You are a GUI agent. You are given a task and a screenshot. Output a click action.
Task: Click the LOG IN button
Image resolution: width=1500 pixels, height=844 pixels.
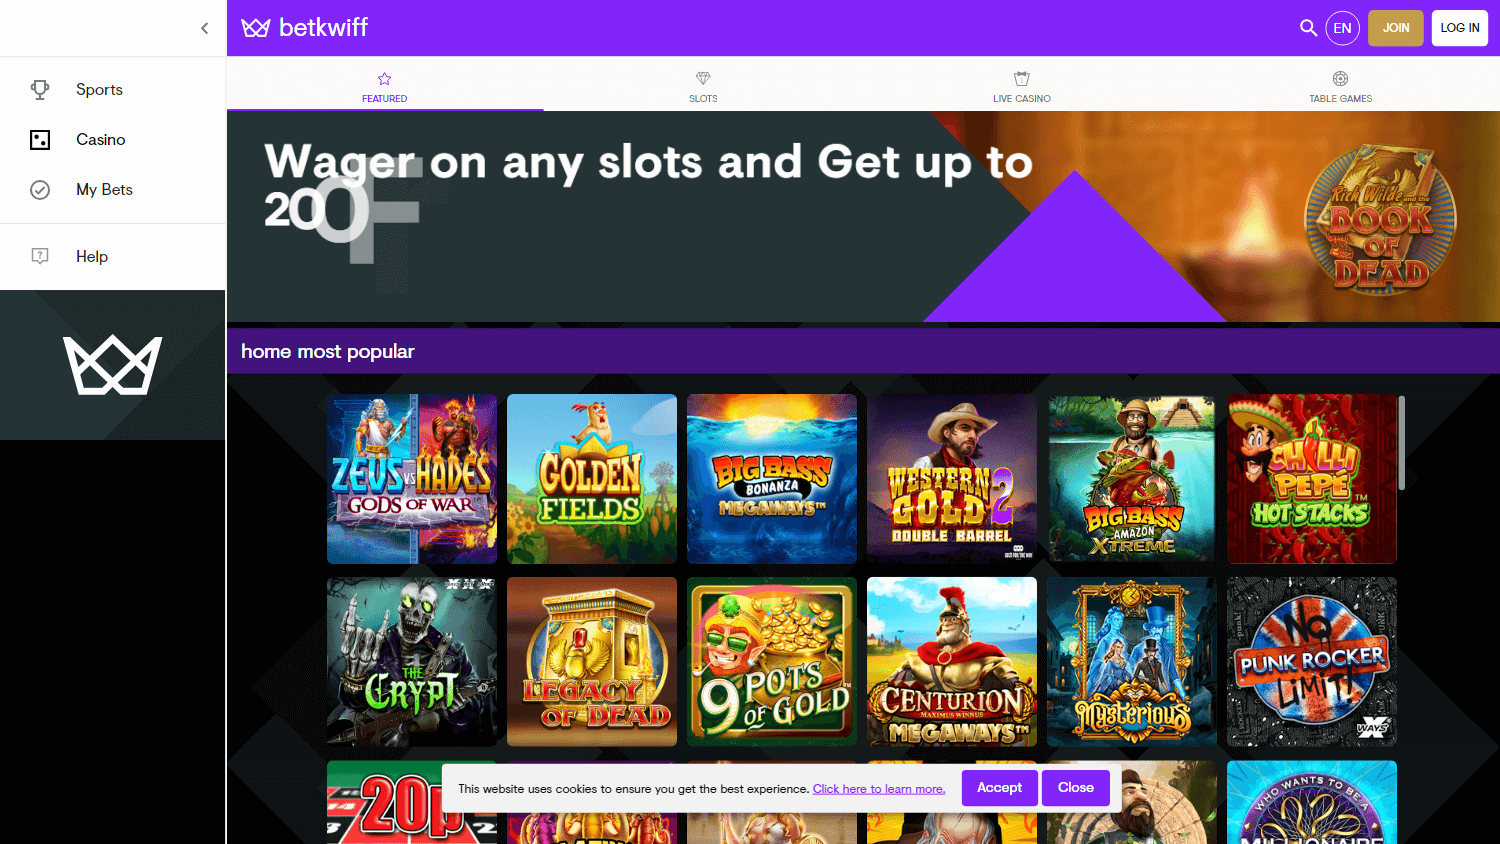1460,28
